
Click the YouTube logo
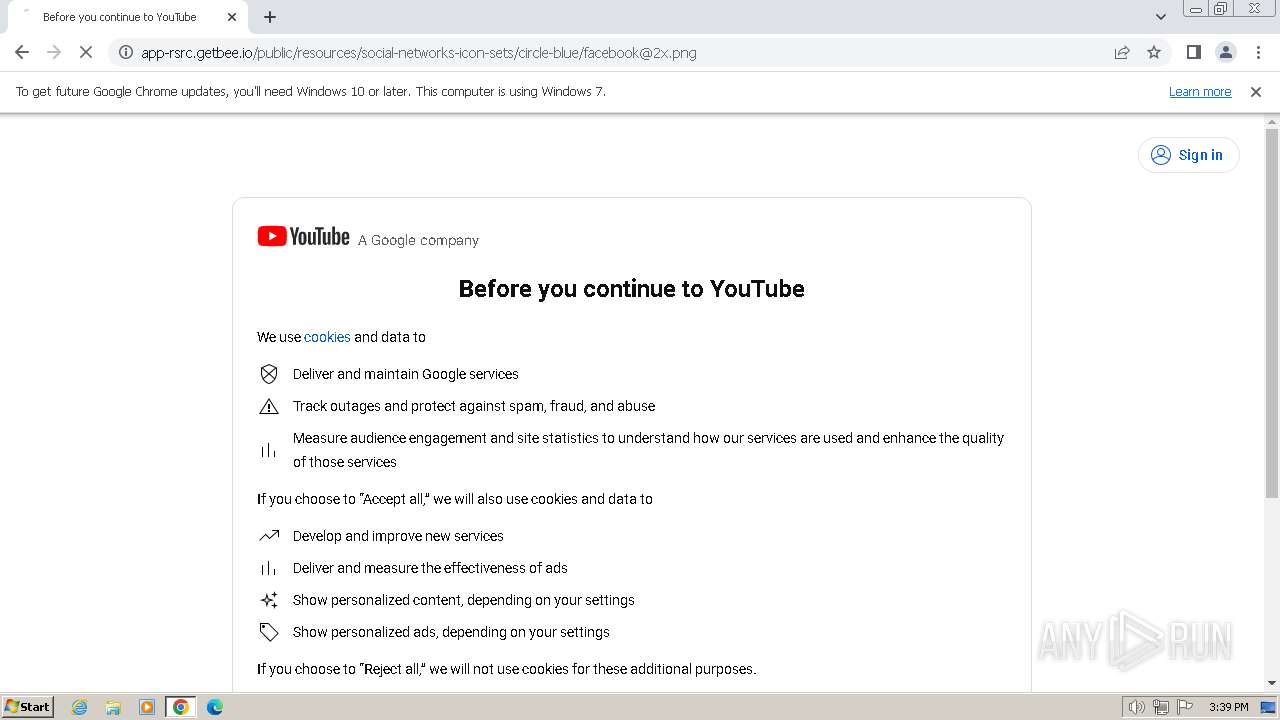pos(303,236)
